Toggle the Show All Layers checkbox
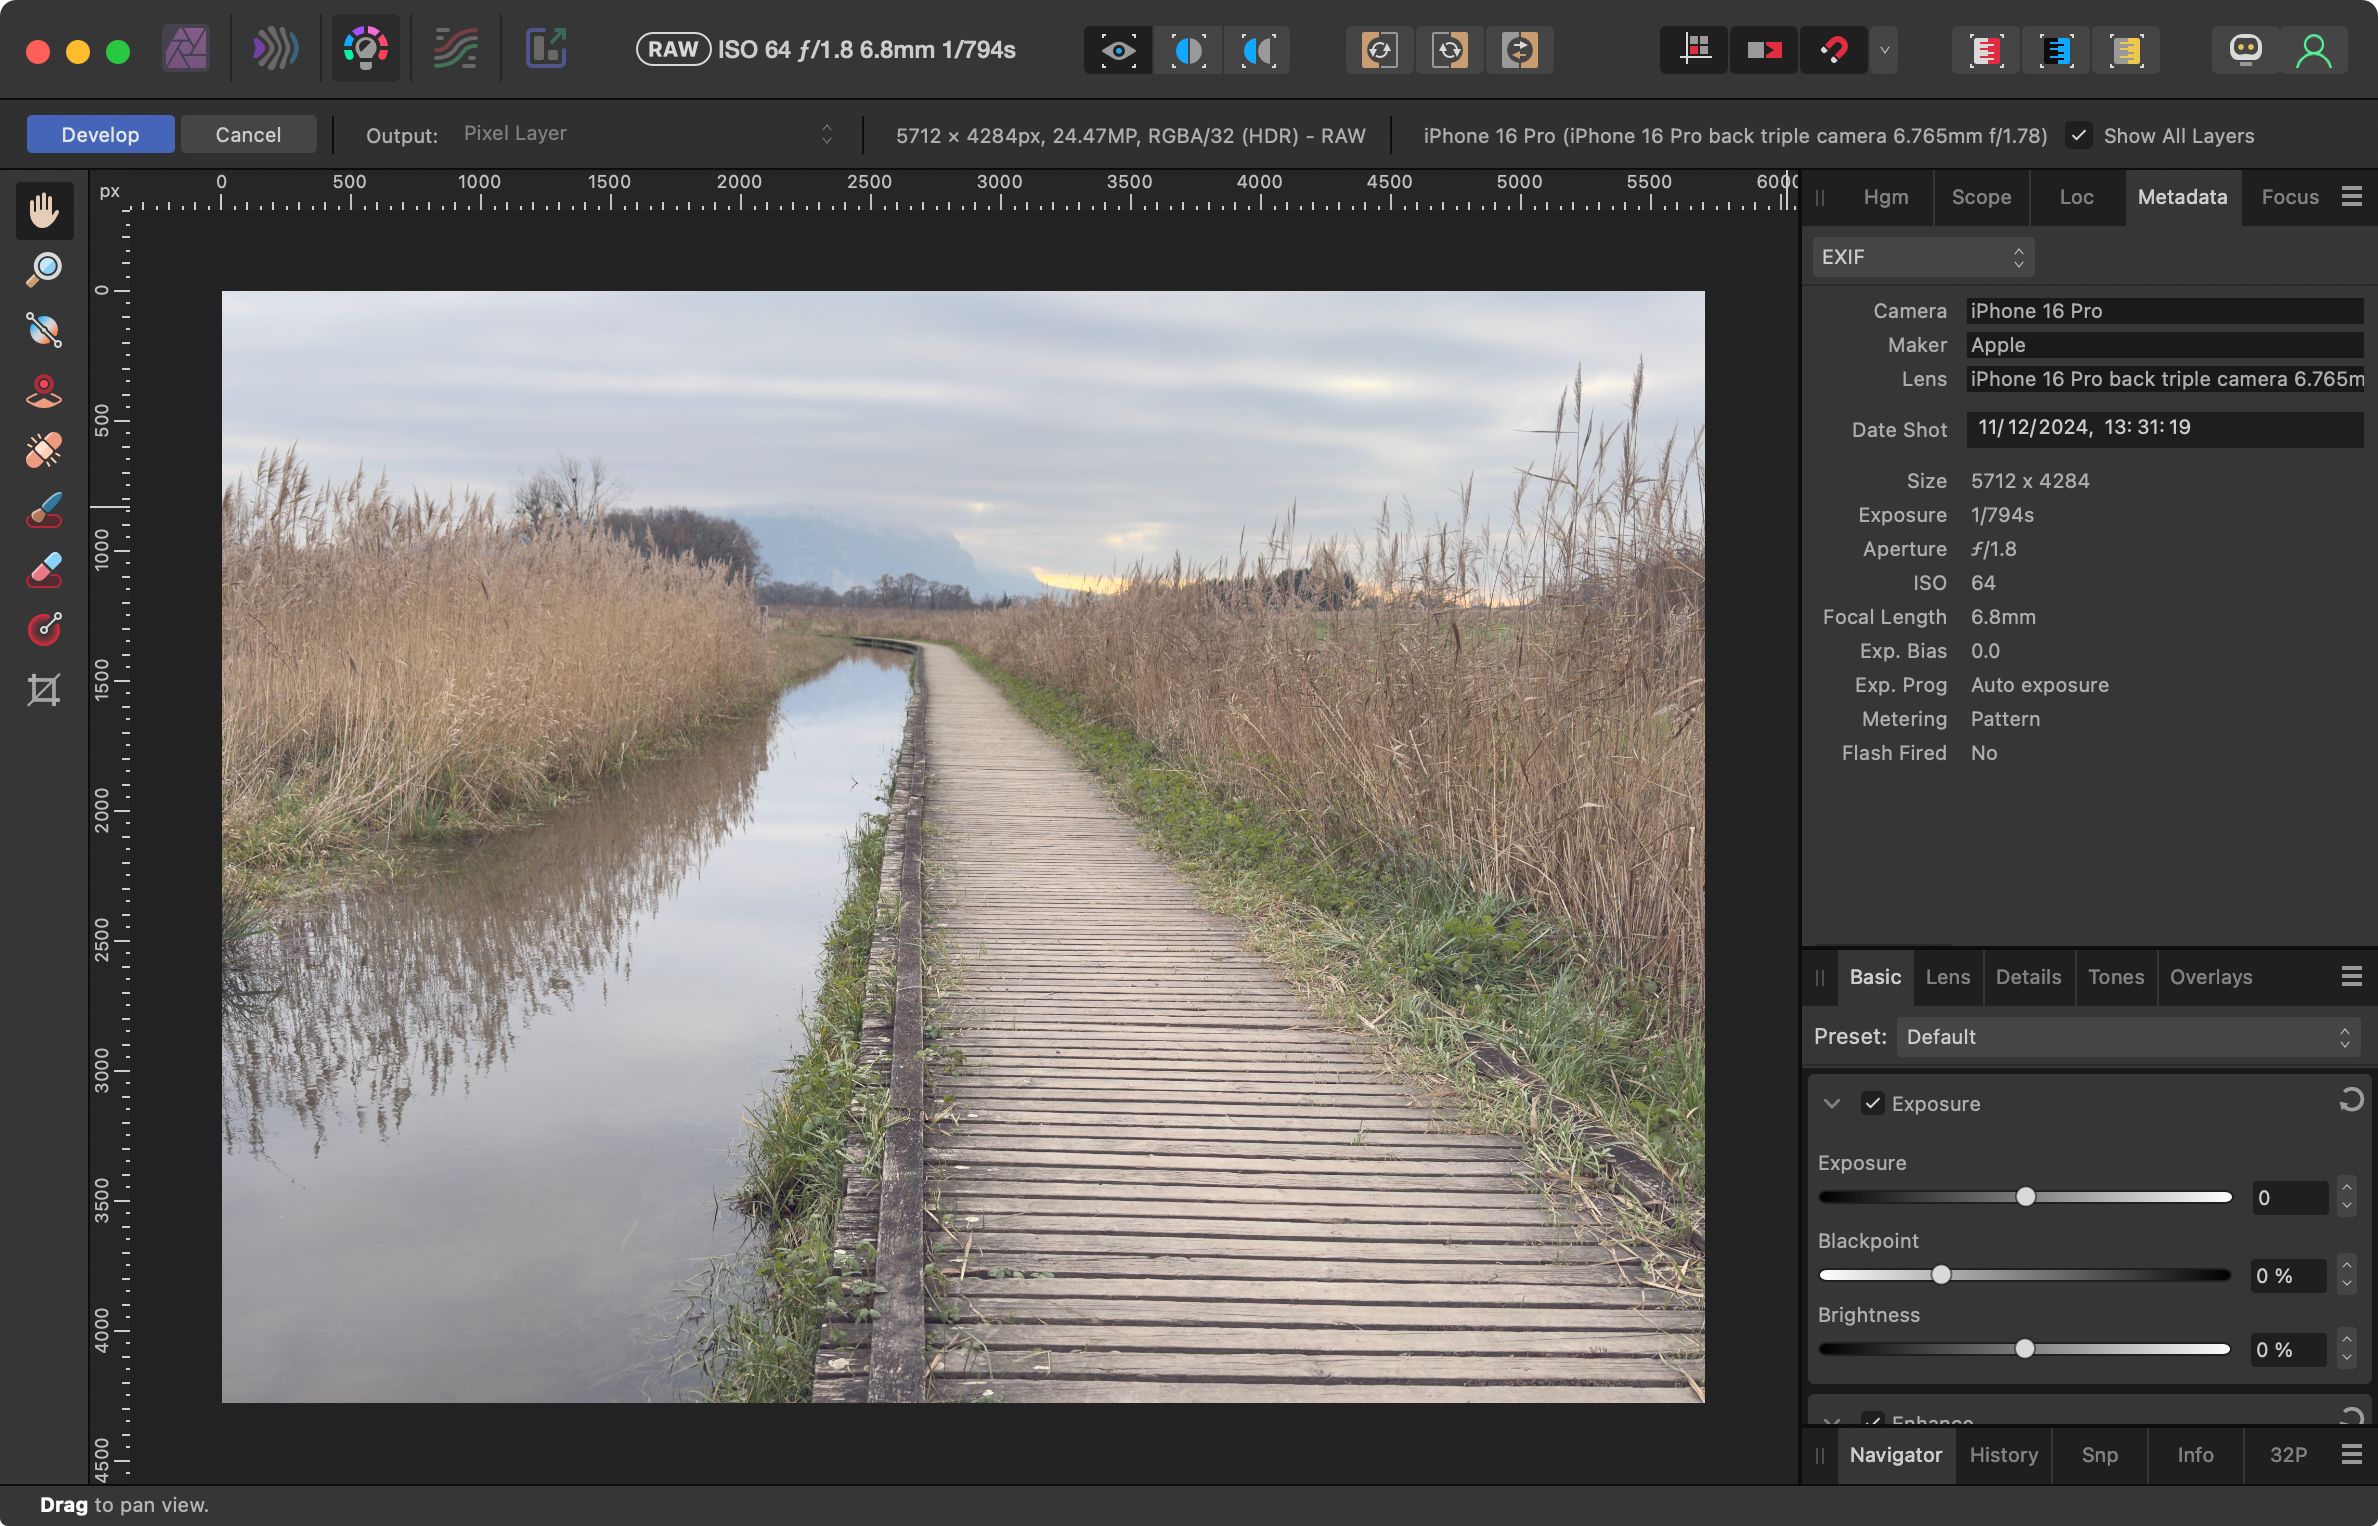The width and height of the screenshot is (2378, 1526). pos(2079,135)
